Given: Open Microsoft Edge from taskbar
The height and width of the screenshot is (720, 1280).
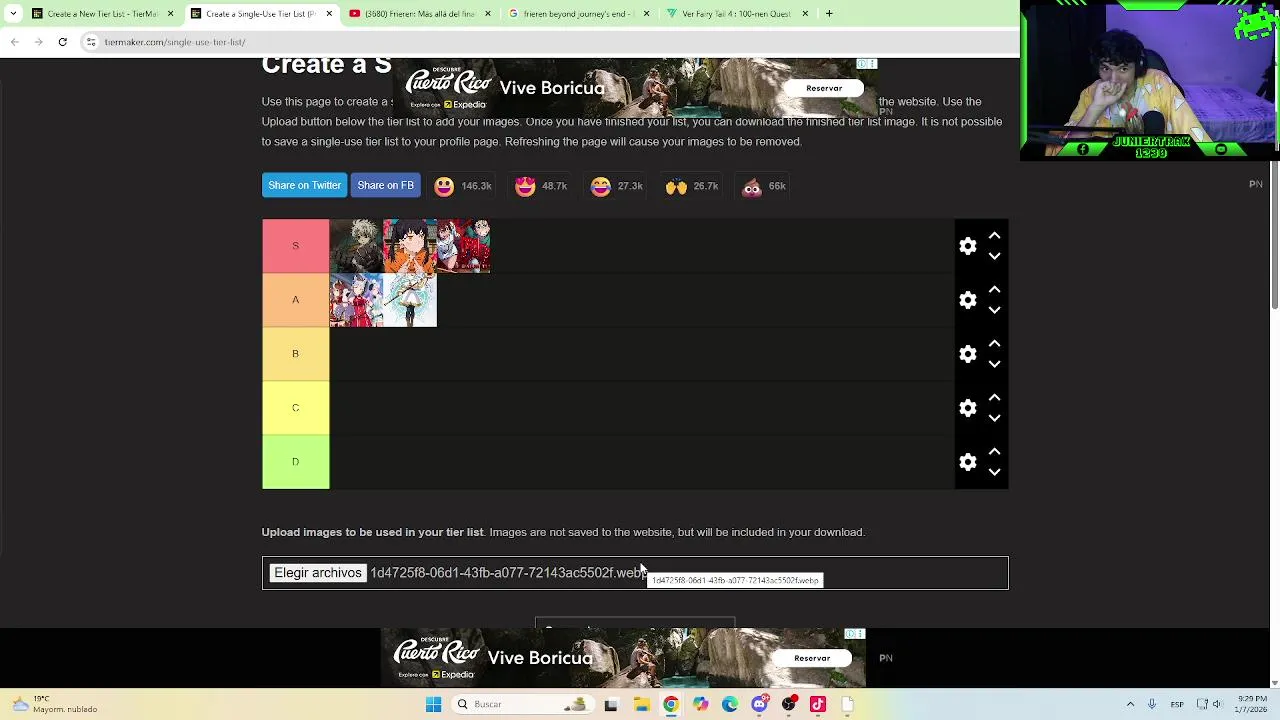Looking at the screenshot, I should click(730, 704).
